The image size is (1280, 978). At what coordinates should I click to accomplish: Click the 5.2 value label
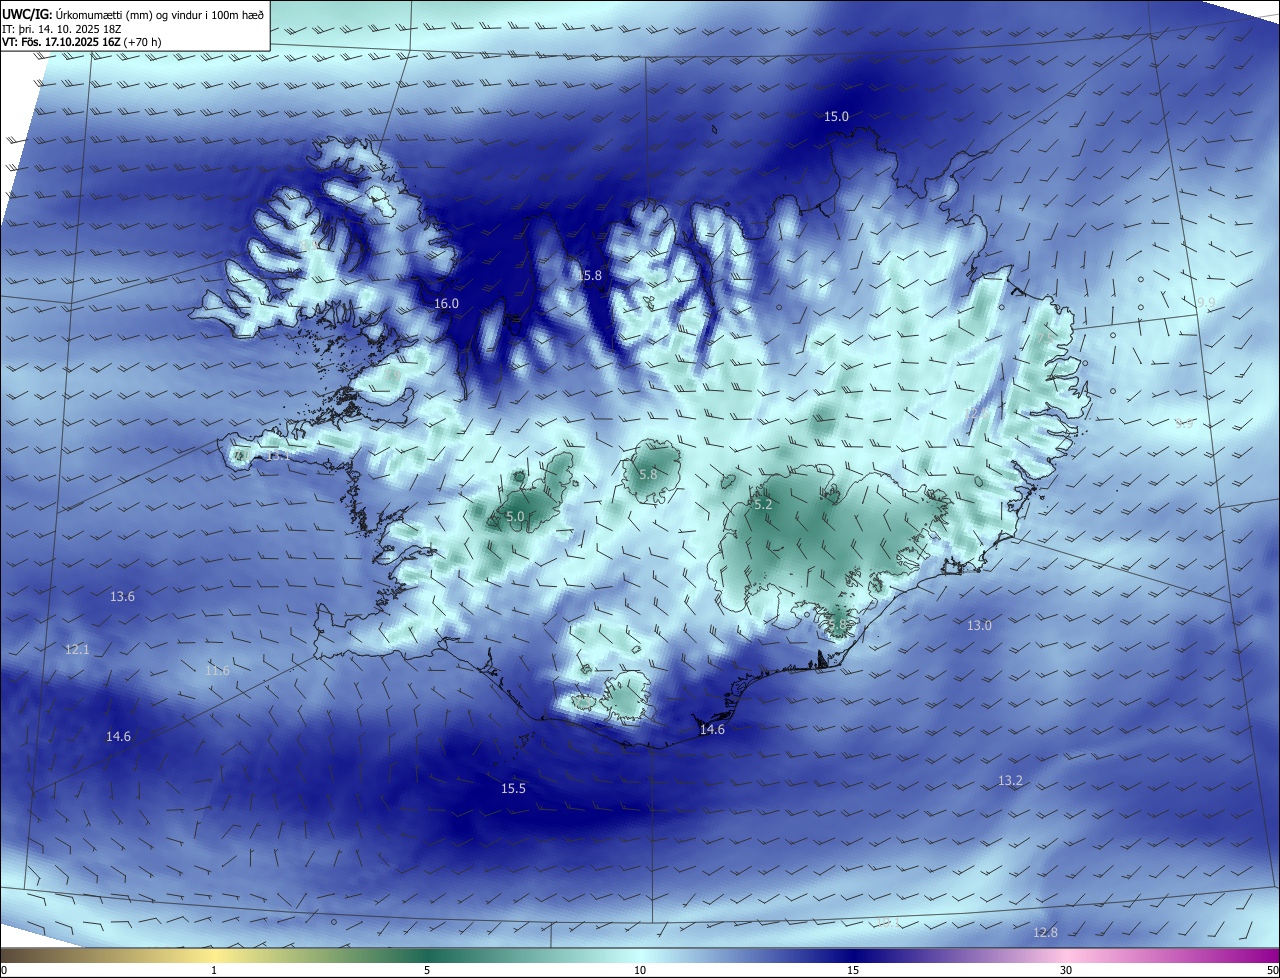point(763,505)
